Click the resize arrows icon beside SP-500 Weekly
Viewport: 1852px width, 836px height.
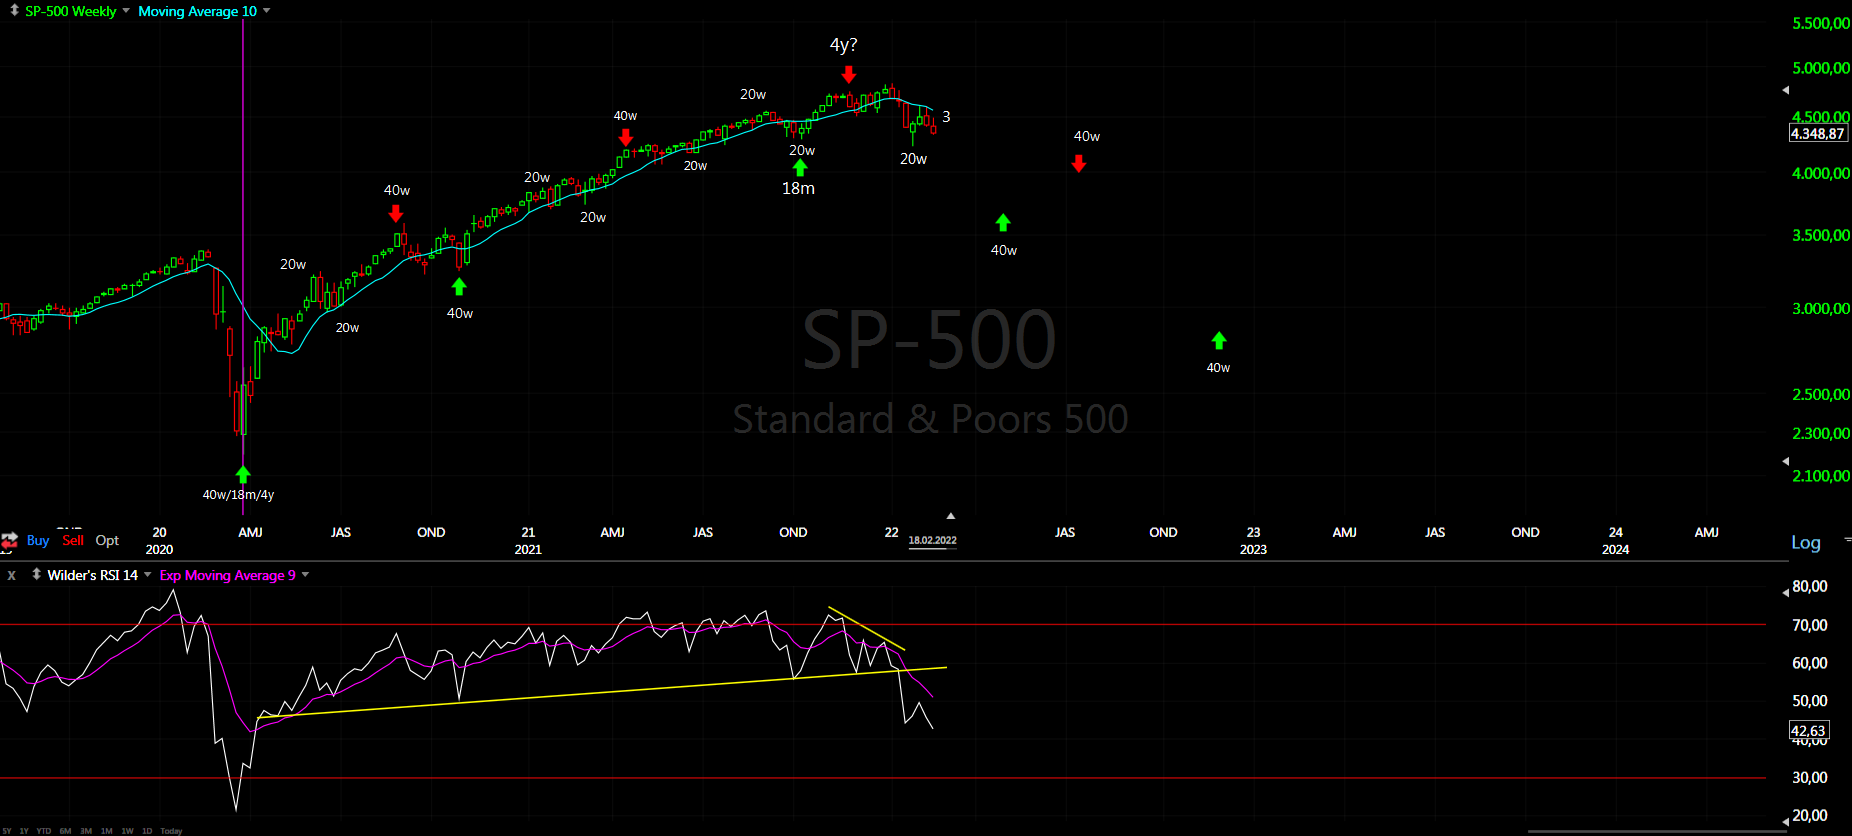pyautogui.click(x=14, y=10)
